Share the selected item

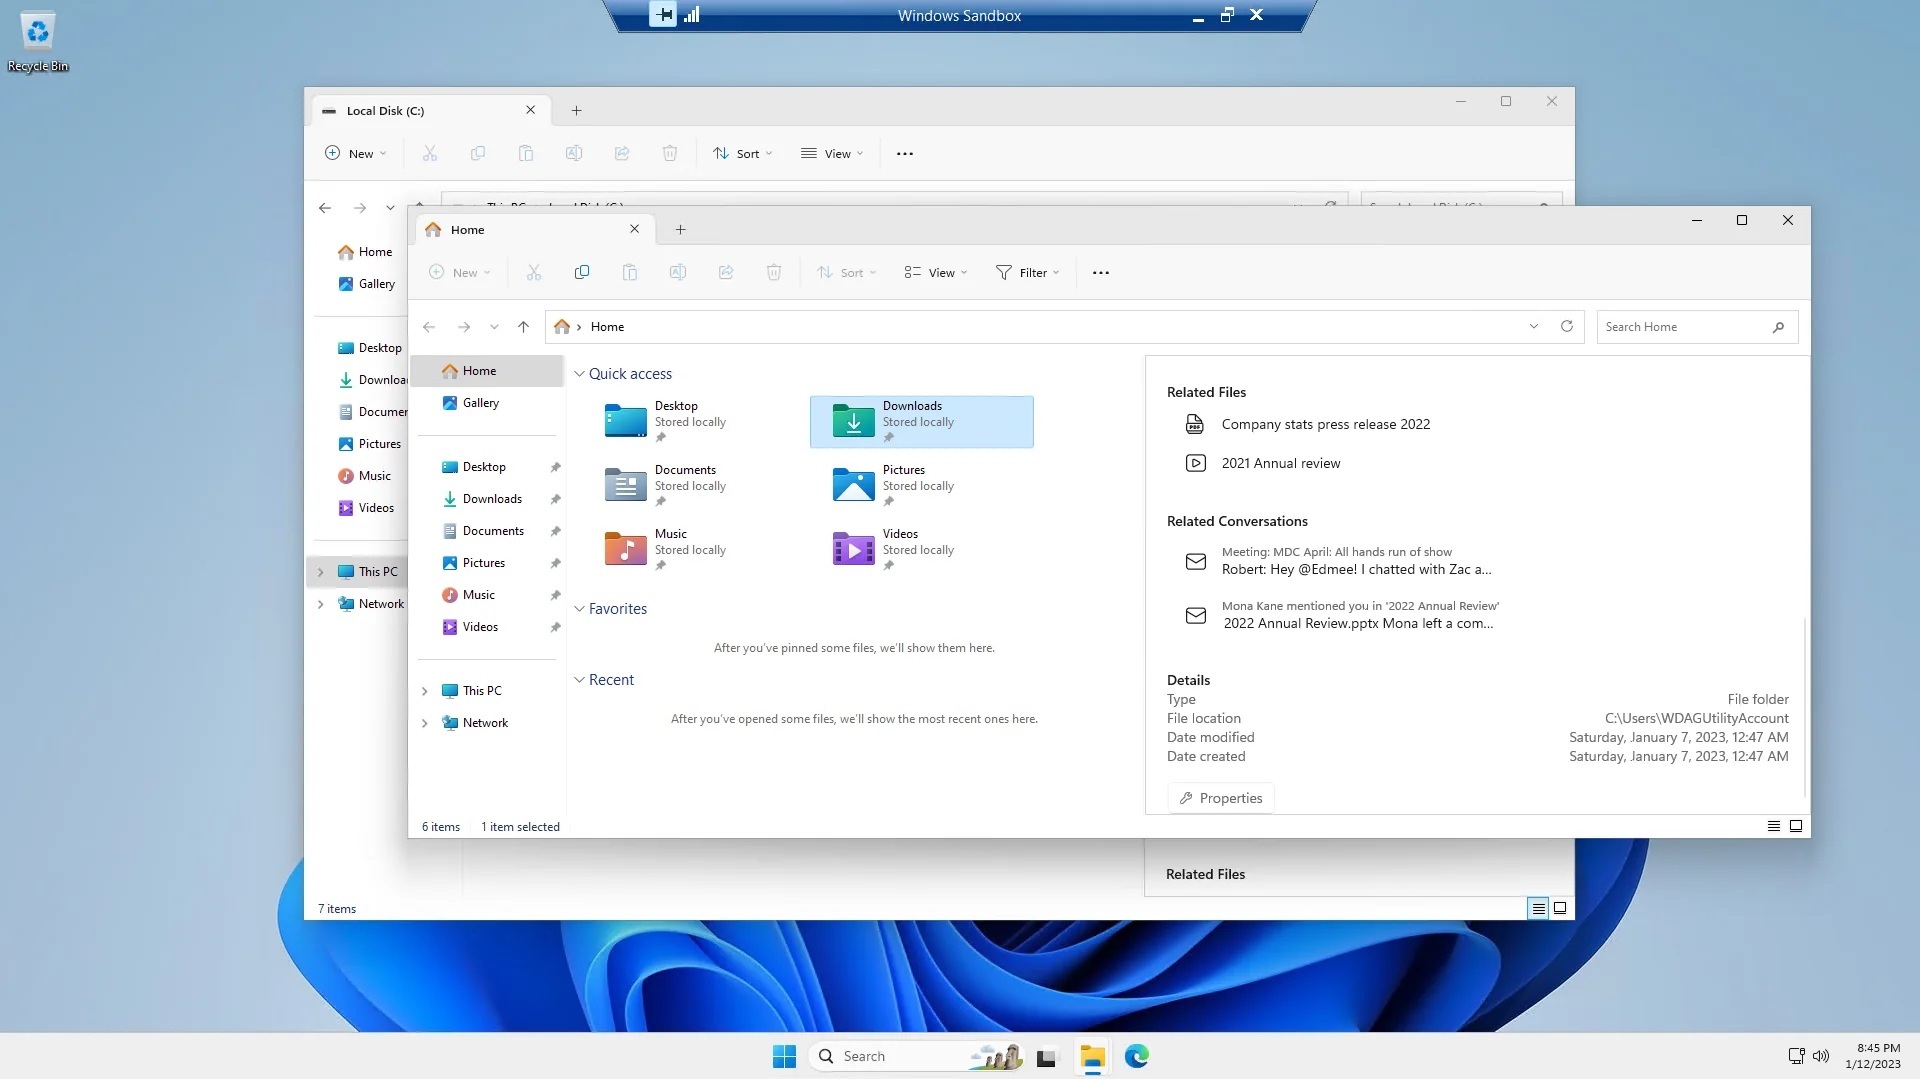pos(726,272)
